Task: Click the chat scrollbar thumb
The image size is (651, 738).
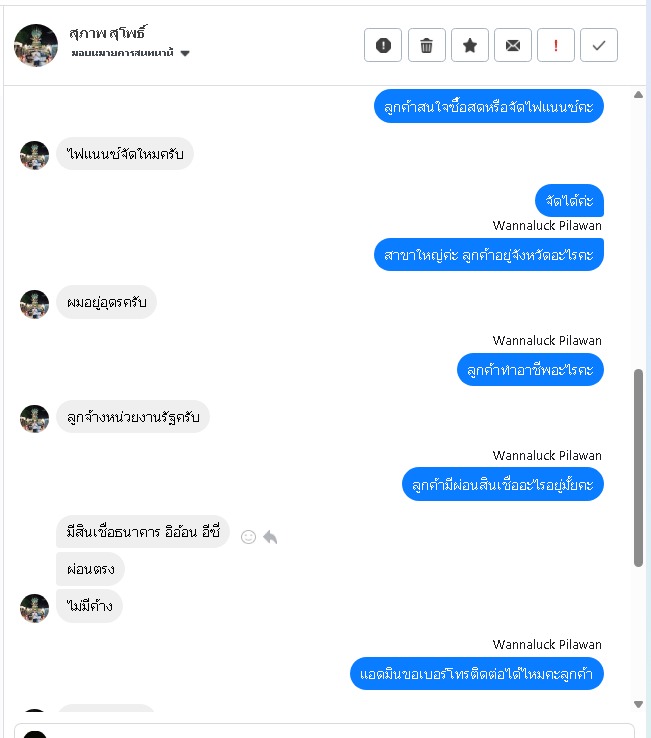Action: [638, 468]
